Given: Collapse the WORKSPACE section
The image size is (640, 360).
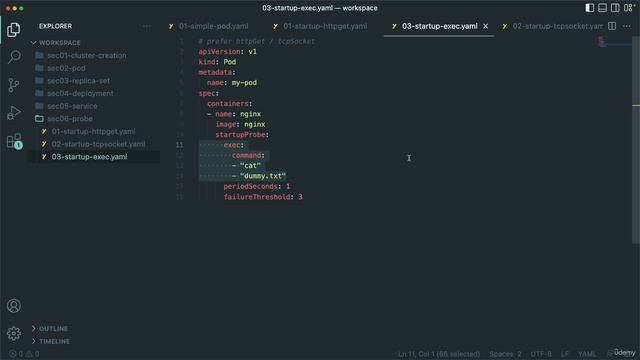Looking at the screenshot, I should [60, 43].
